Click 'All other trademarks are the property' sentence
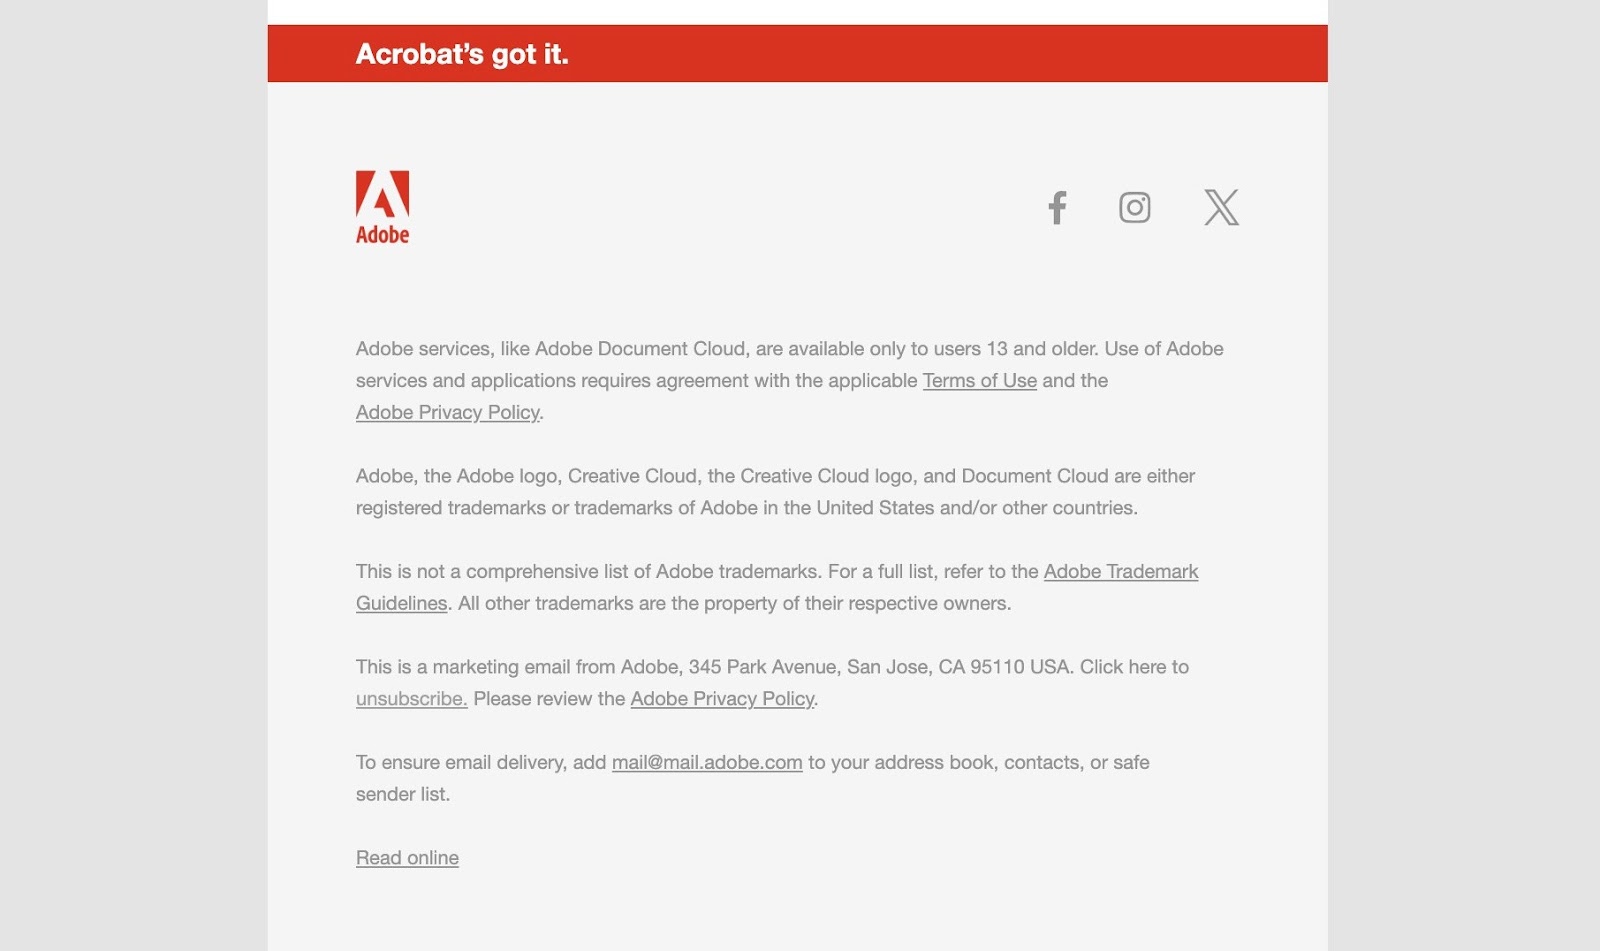Viewport: 1600px width, 951px height. [734, 604]
